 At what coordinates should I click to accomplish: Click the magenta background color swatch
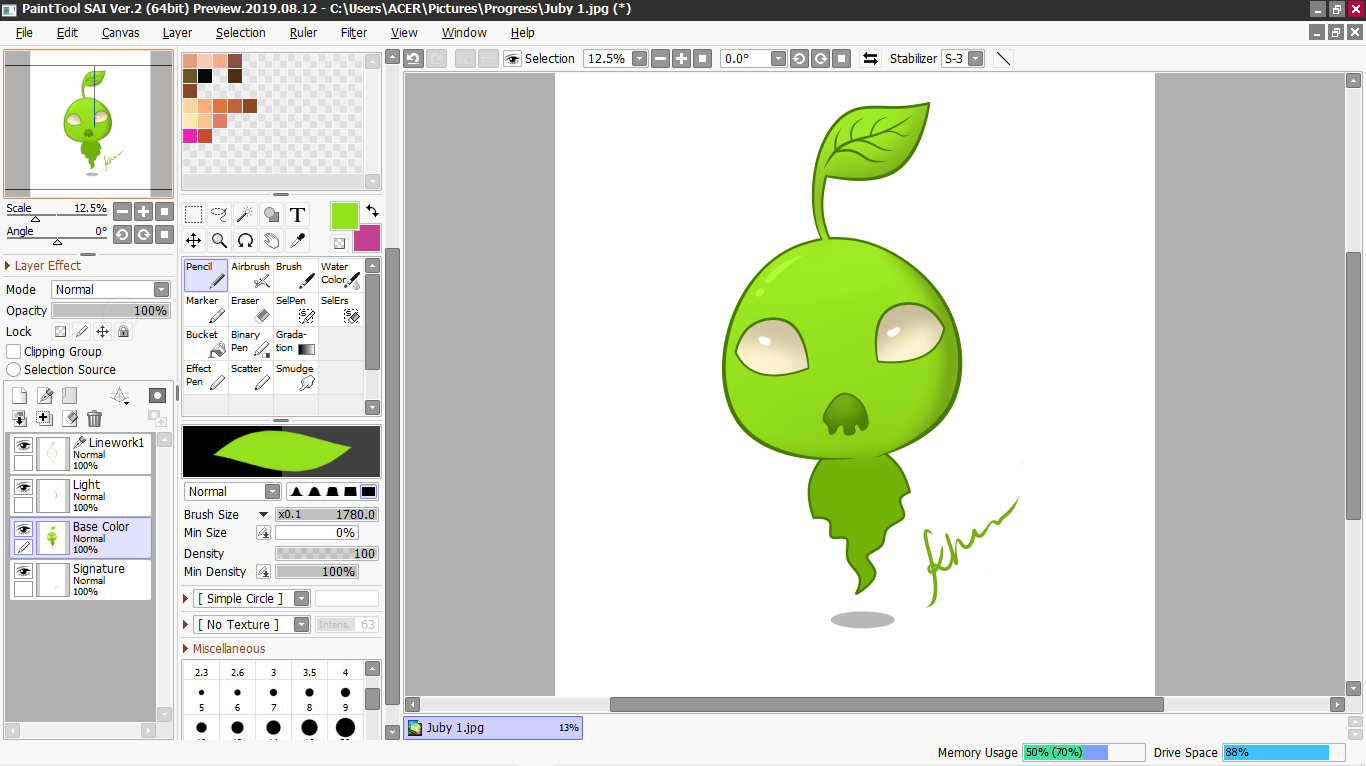tap(366, 238)
